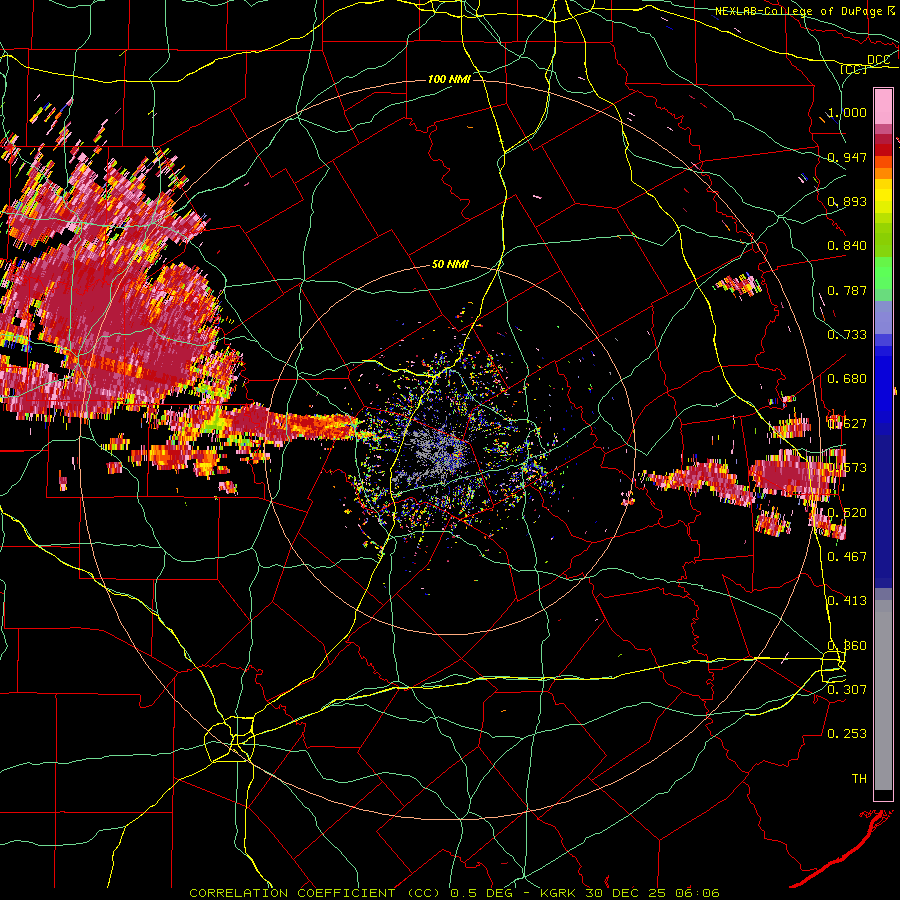Select the 0.253 scale value
This screenshot has height=900, width=900.
click(847, 734)
